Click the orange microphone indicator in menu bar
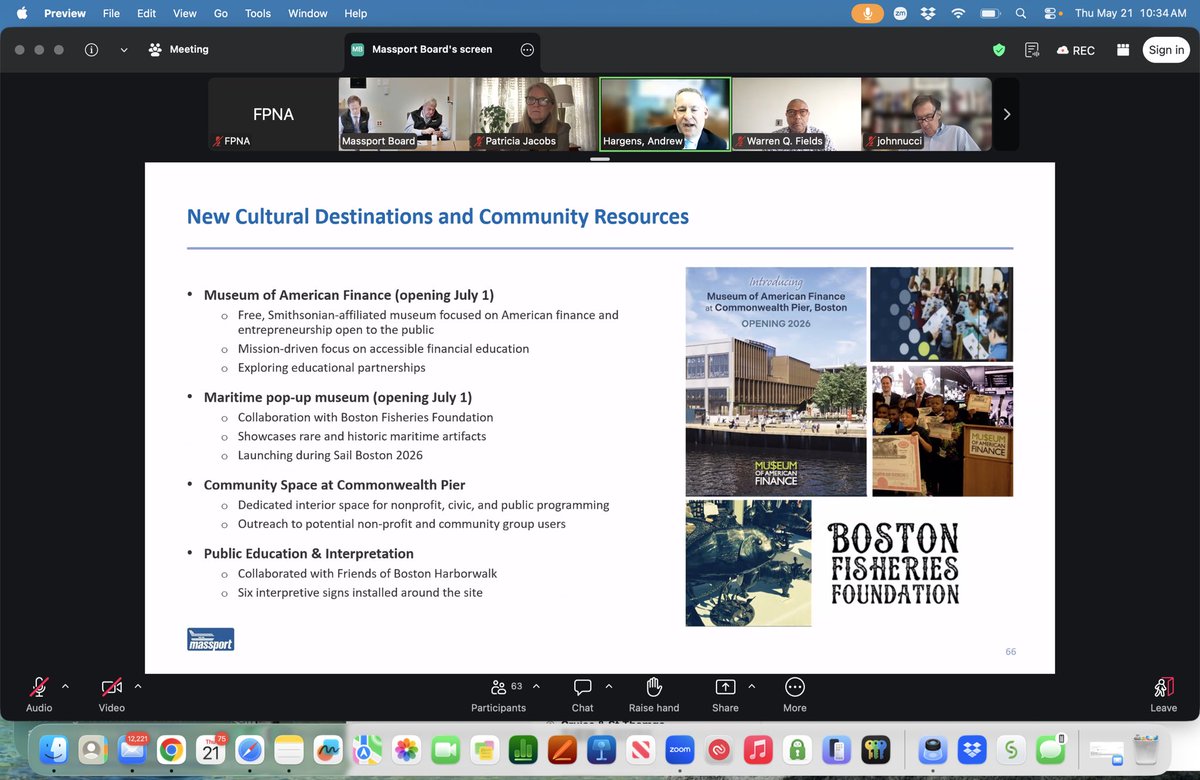Viewport: 1200px width, 780px height. pos(868,14)
